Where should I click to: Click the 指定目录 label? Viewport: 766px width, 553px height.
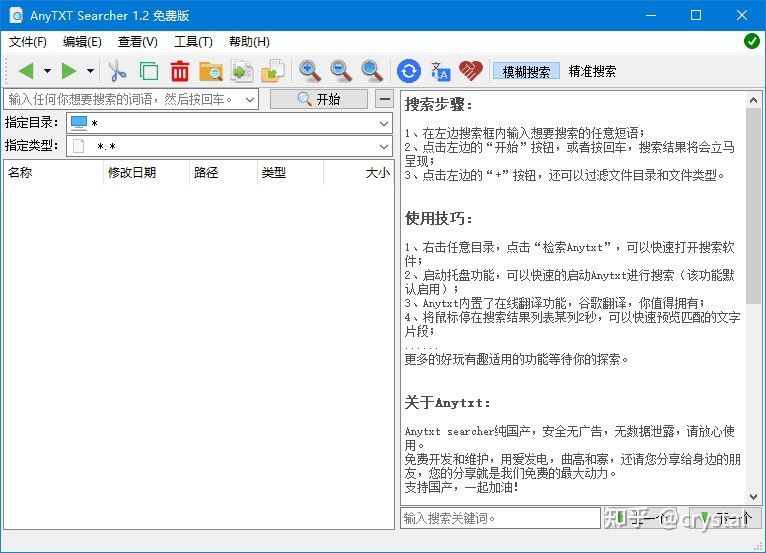(31, 122)
